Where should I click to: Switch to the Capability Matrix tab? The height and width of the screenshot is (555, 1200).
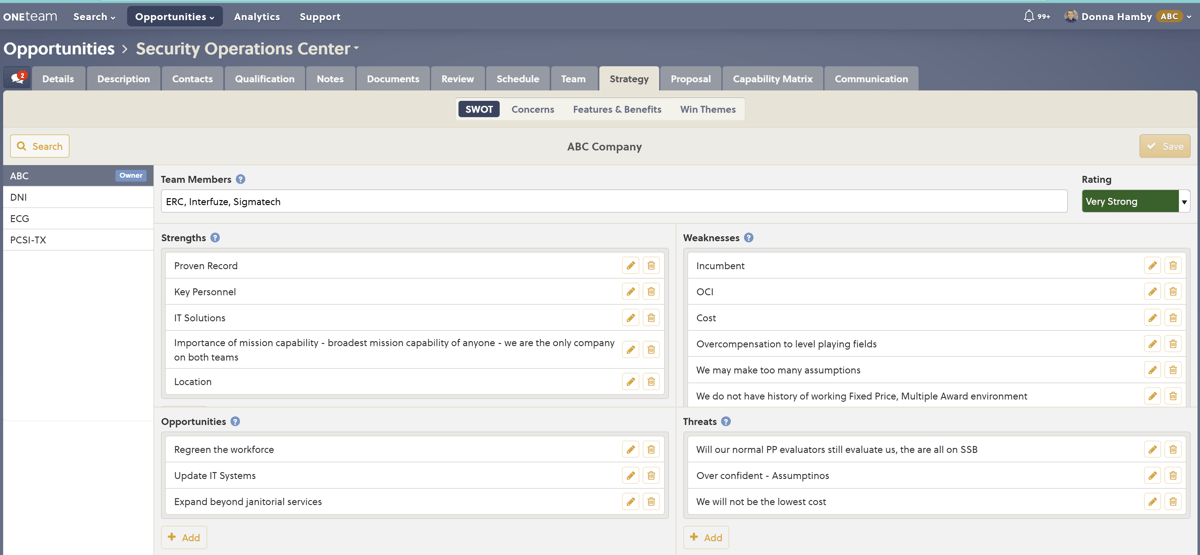(773, 79)
